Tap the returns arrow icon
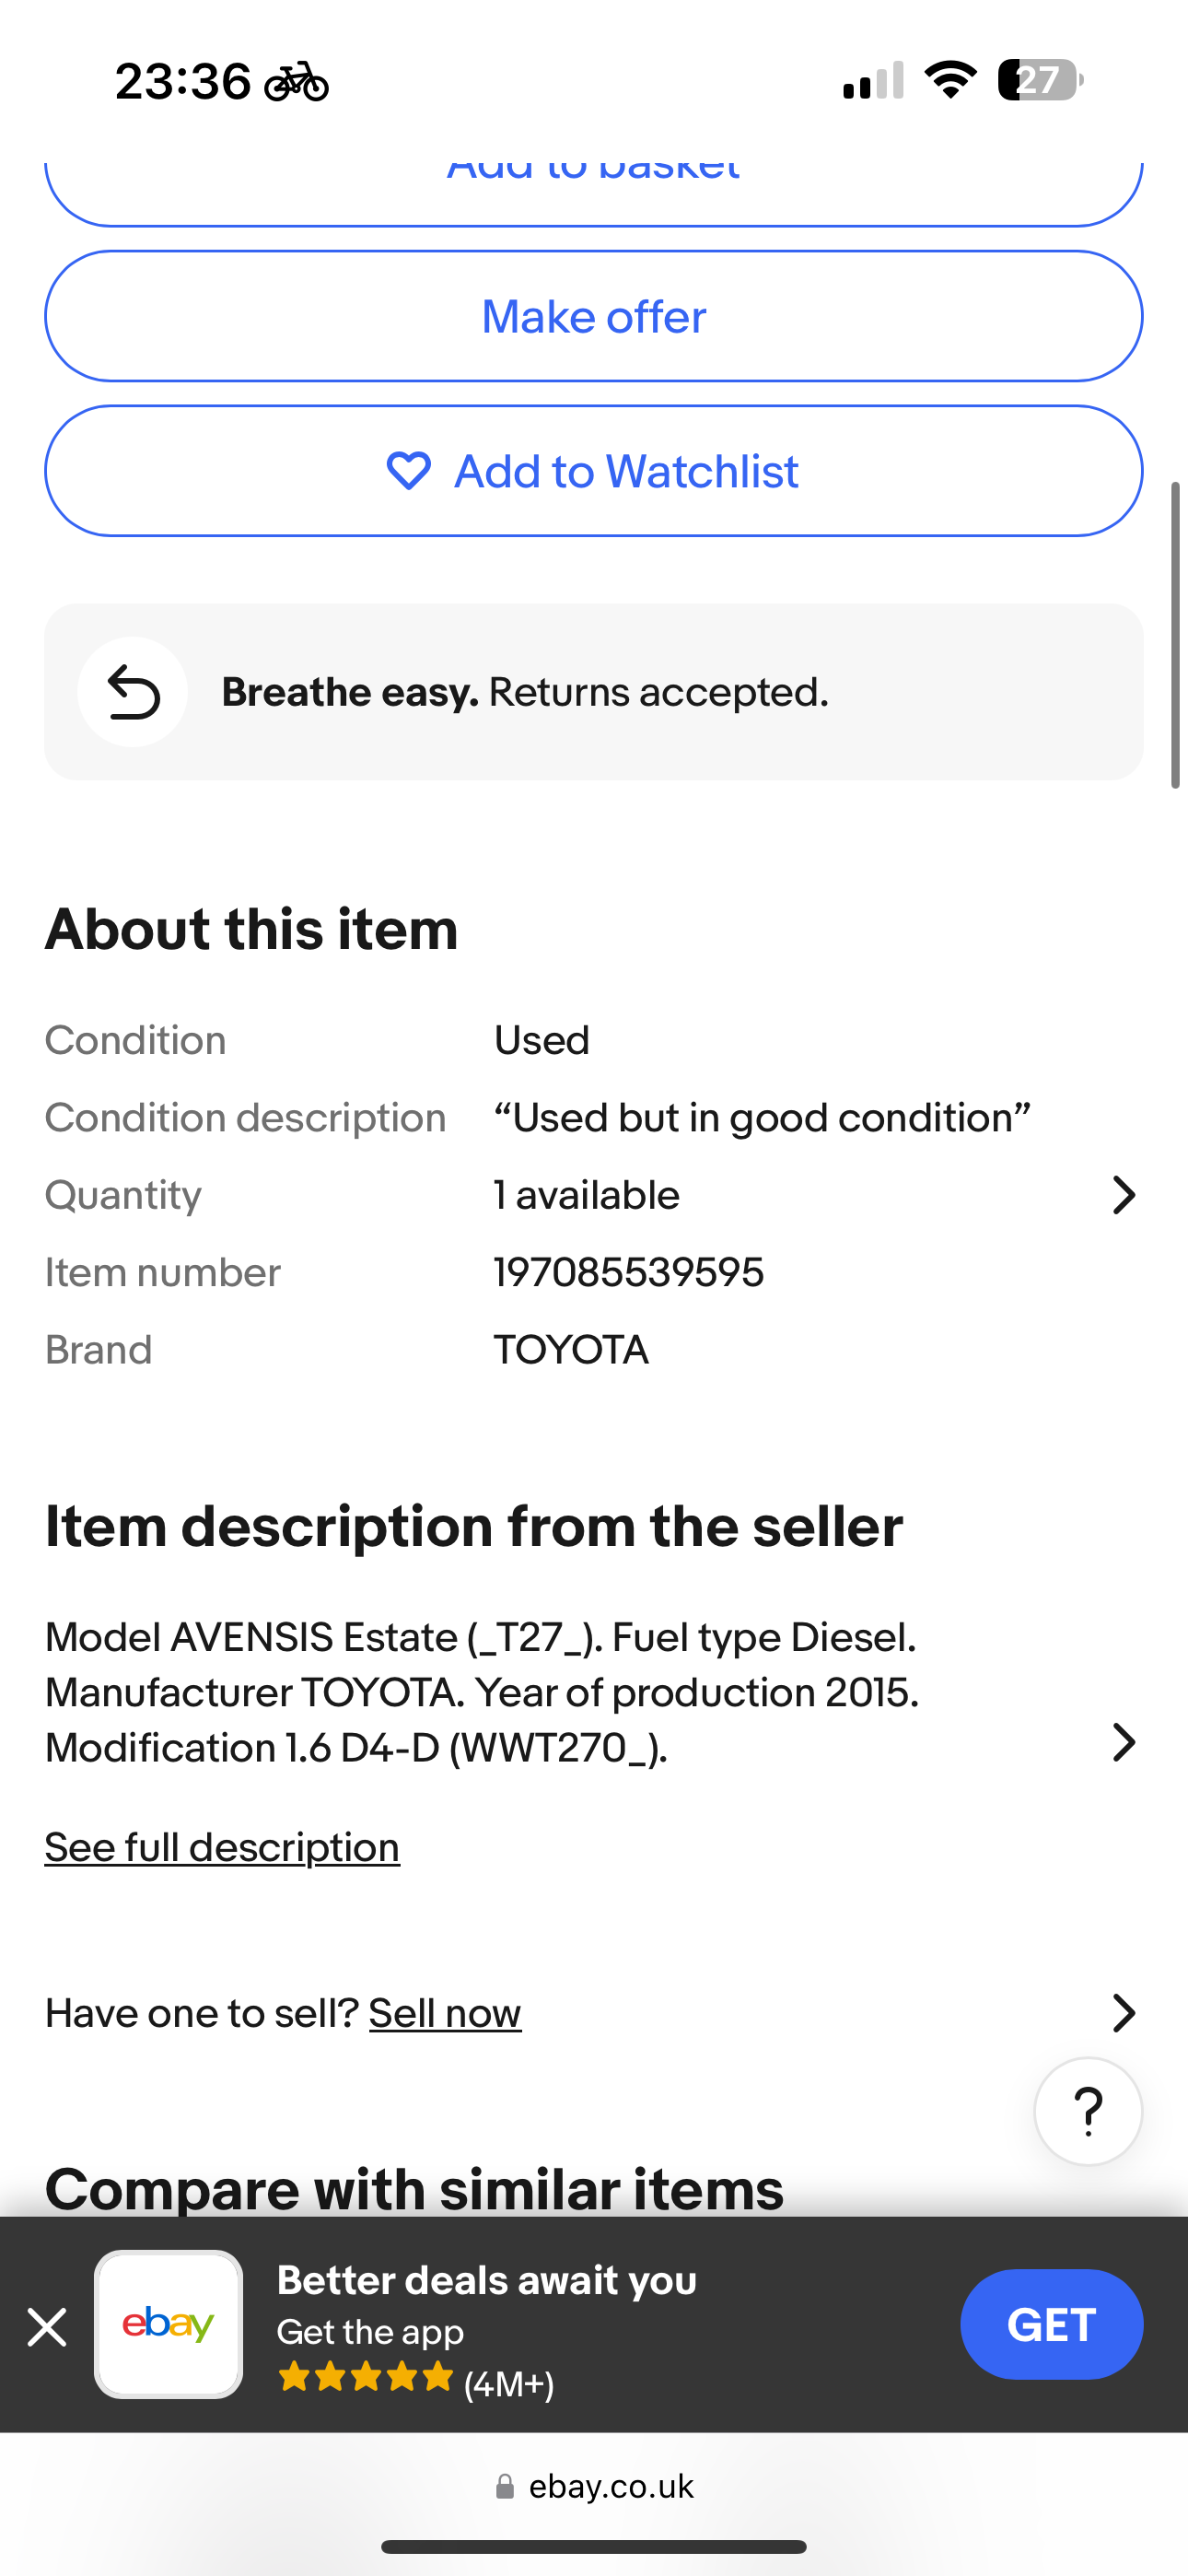The image size is (1188, 2576). click(133, 692)
